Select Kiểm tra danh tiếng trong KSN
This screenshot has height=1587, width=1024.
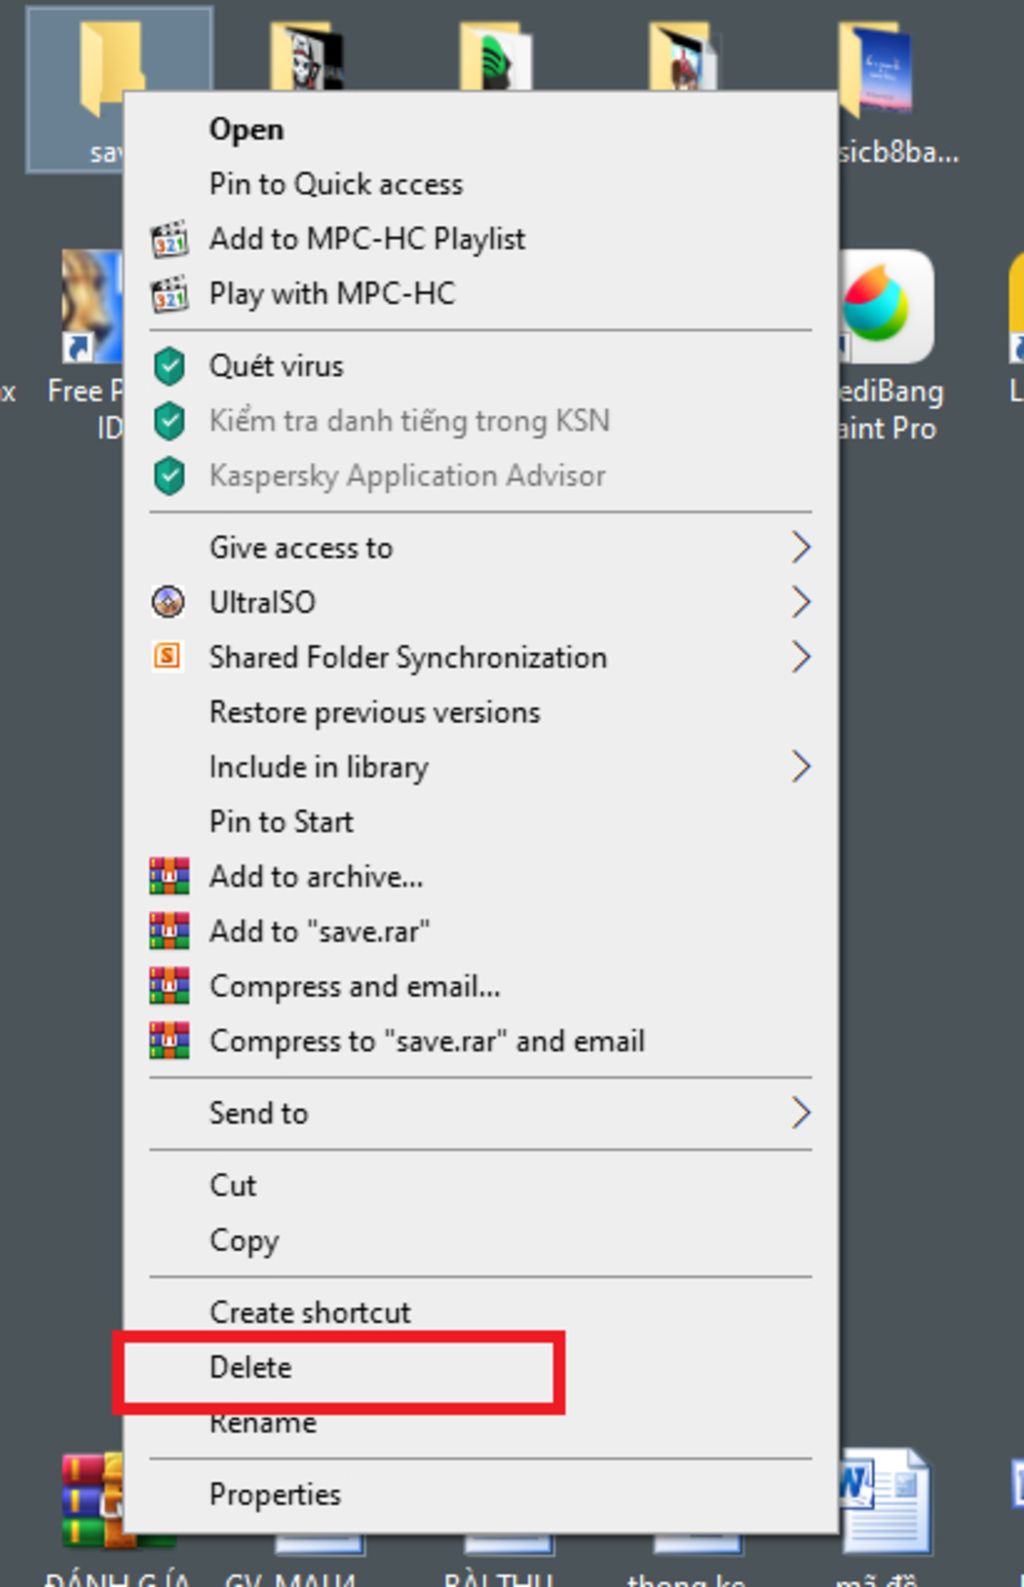tap(409, 421)
